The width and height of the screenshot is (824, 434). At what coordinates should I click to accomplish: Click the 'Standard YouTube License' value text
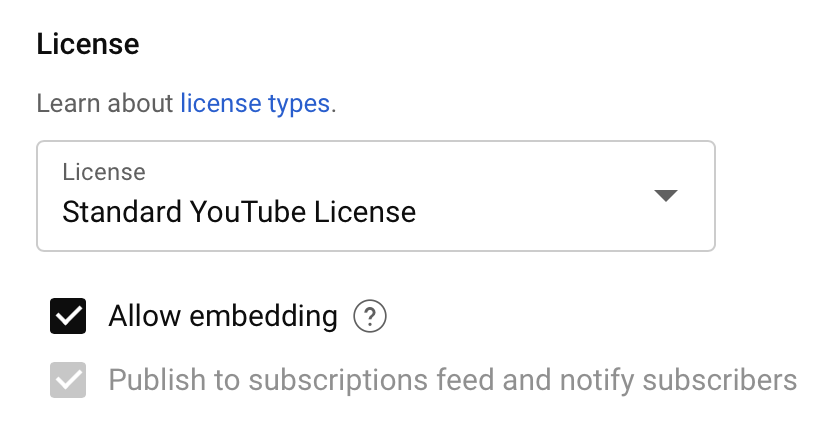pos(239,212)
